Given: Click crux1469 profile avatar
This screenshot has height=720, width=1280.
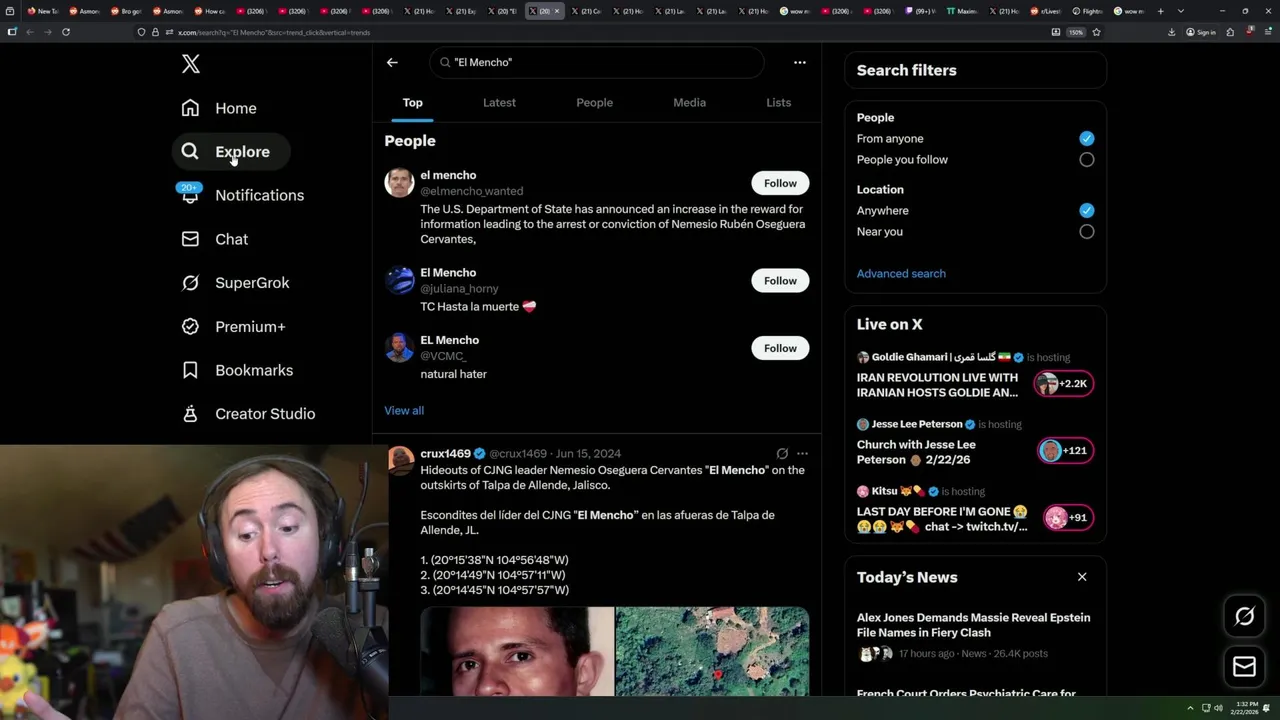Looking at the screenshot, I should coord(401,460).
